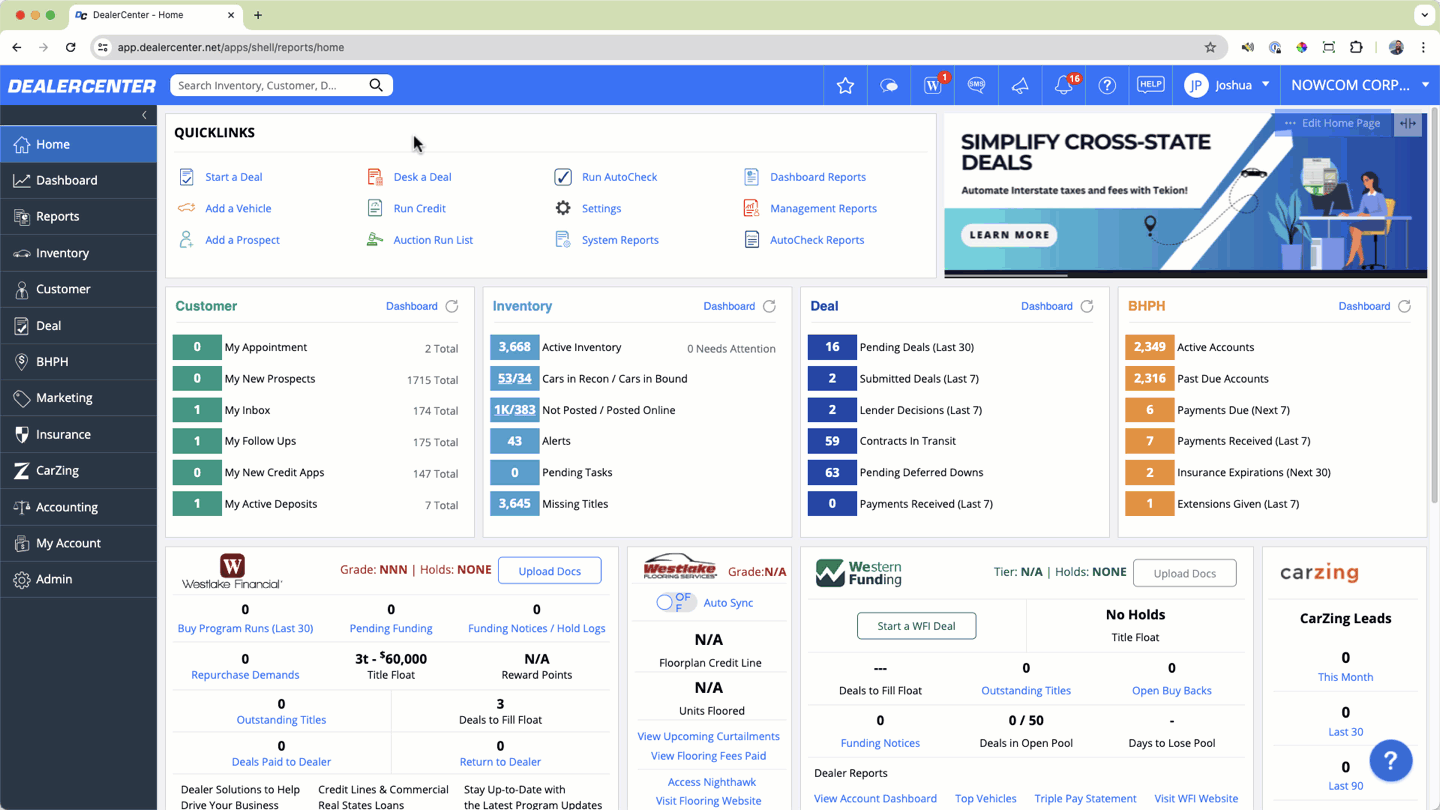Click Visit WFI Website link

(x=1196, y=798)
